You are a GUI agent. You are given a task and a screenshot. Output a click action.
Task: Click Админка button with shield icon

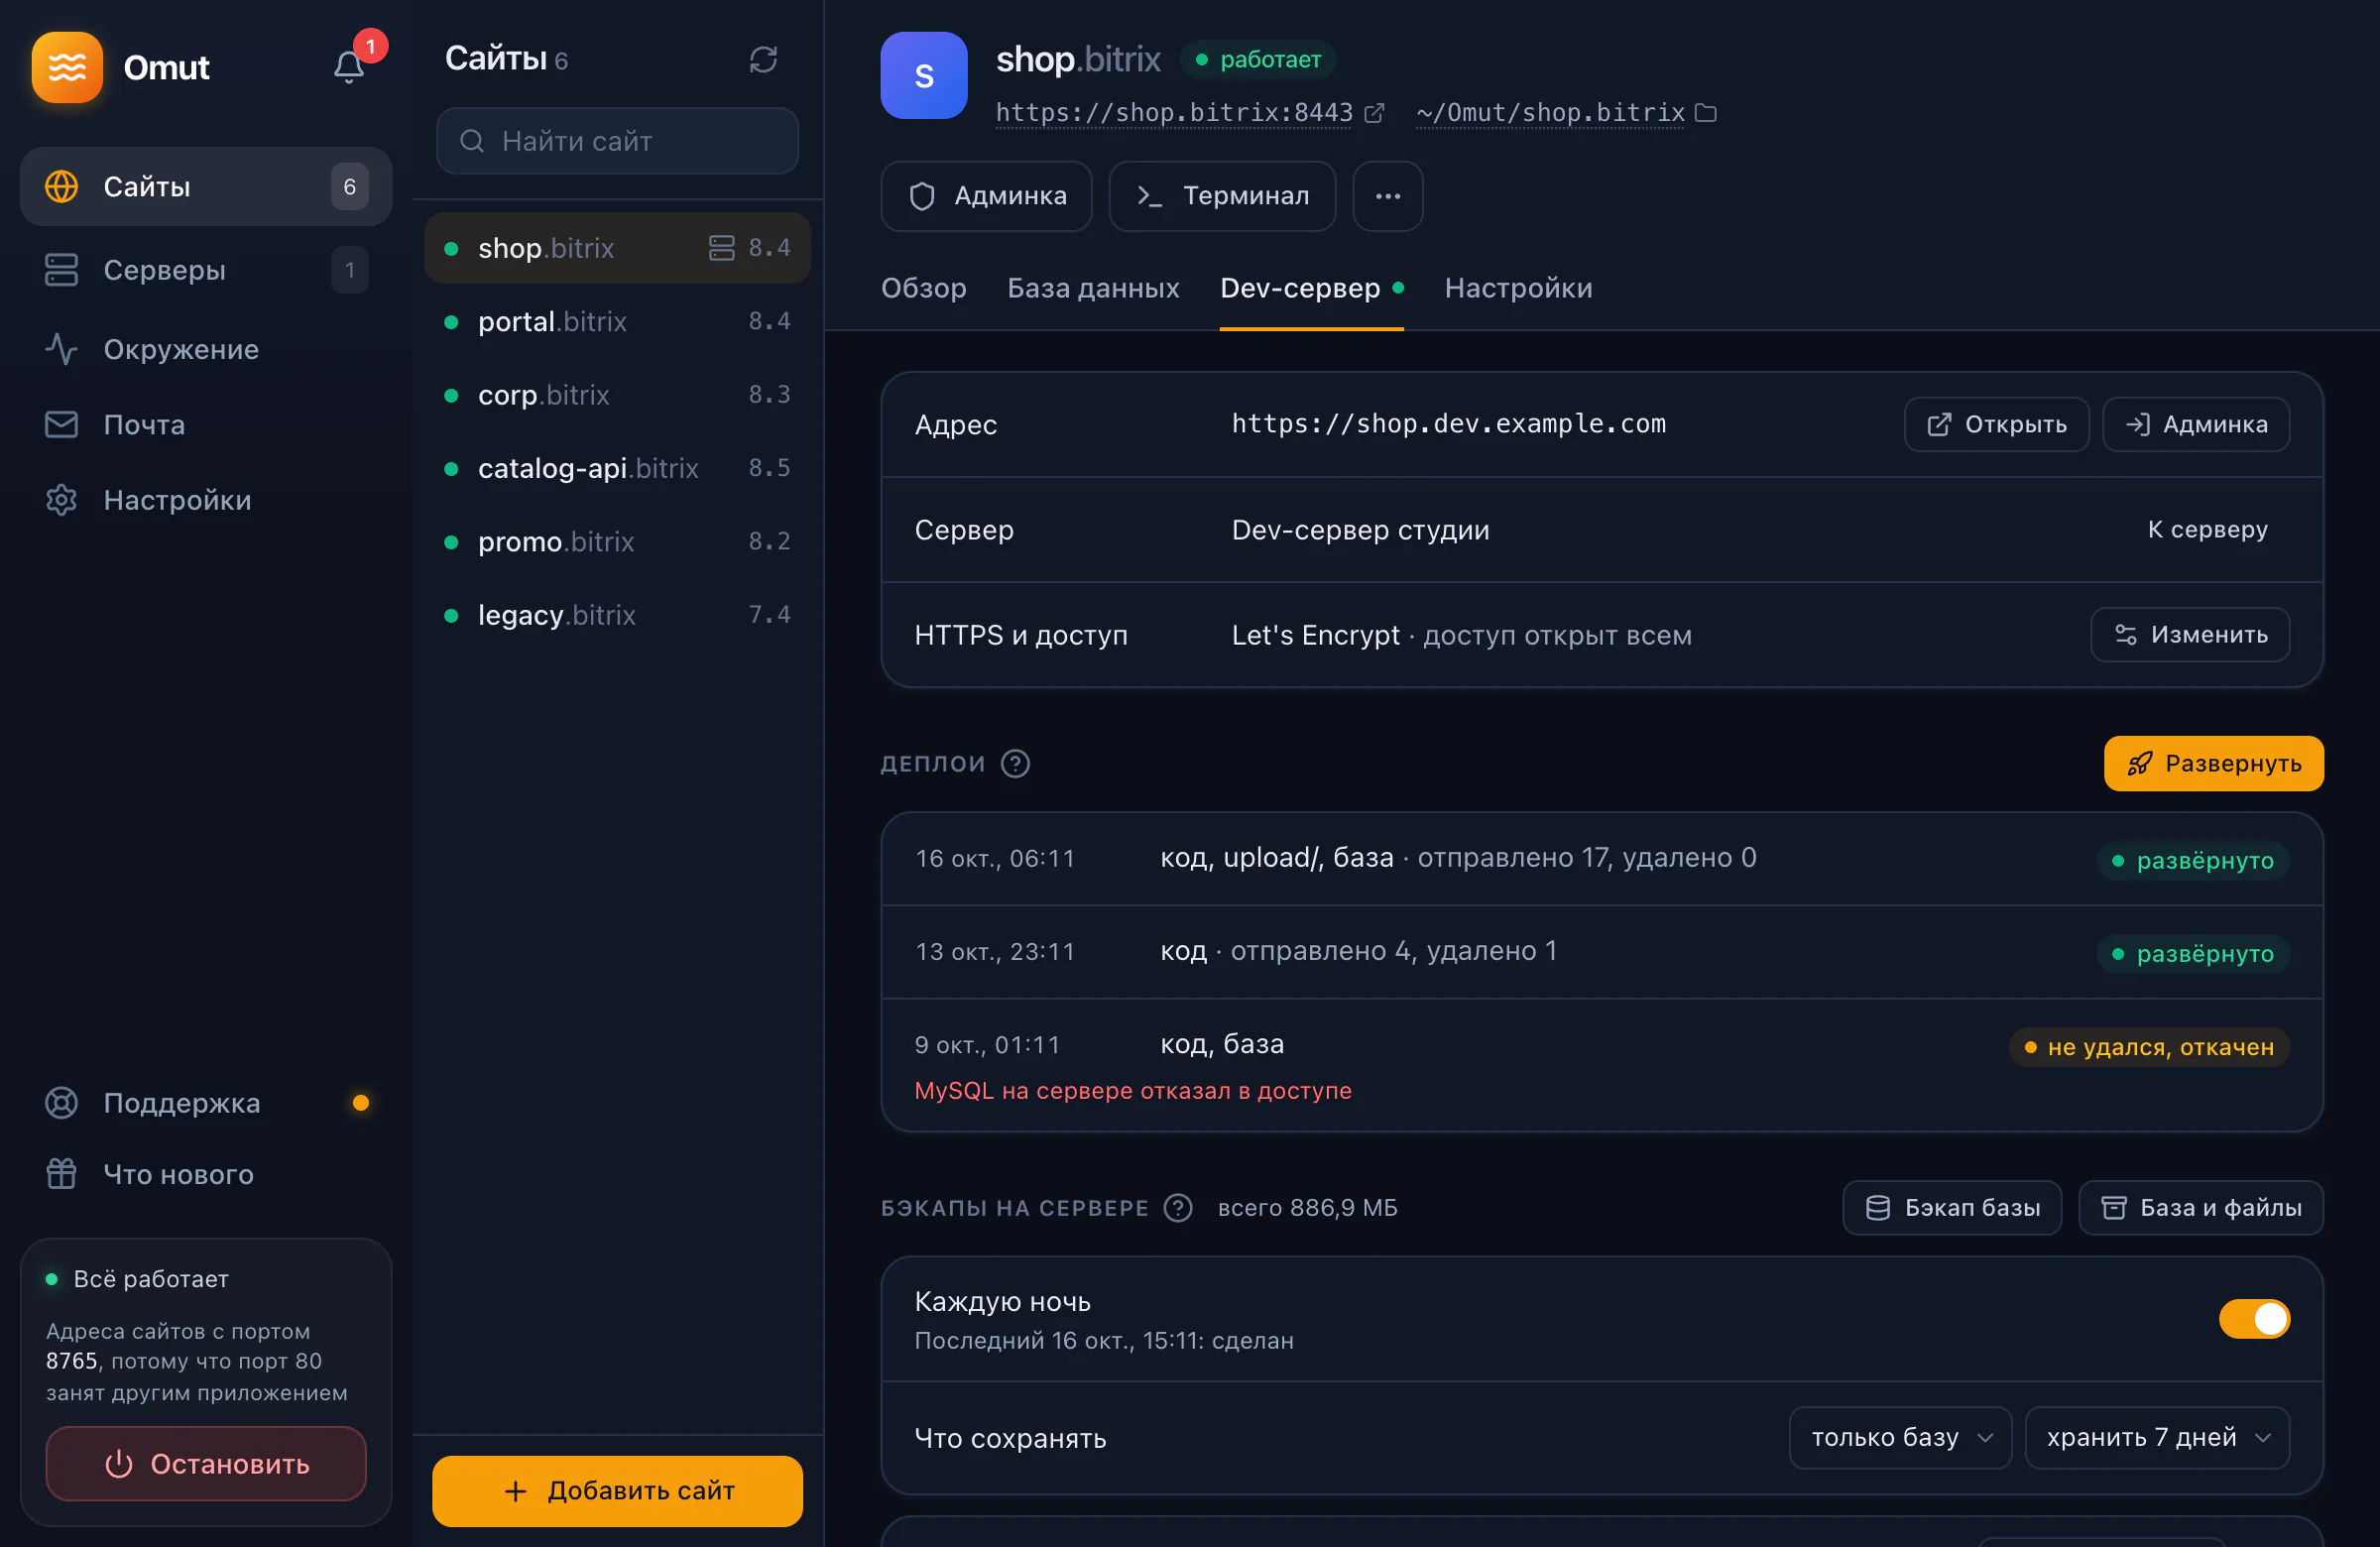[x=986, y=196]
